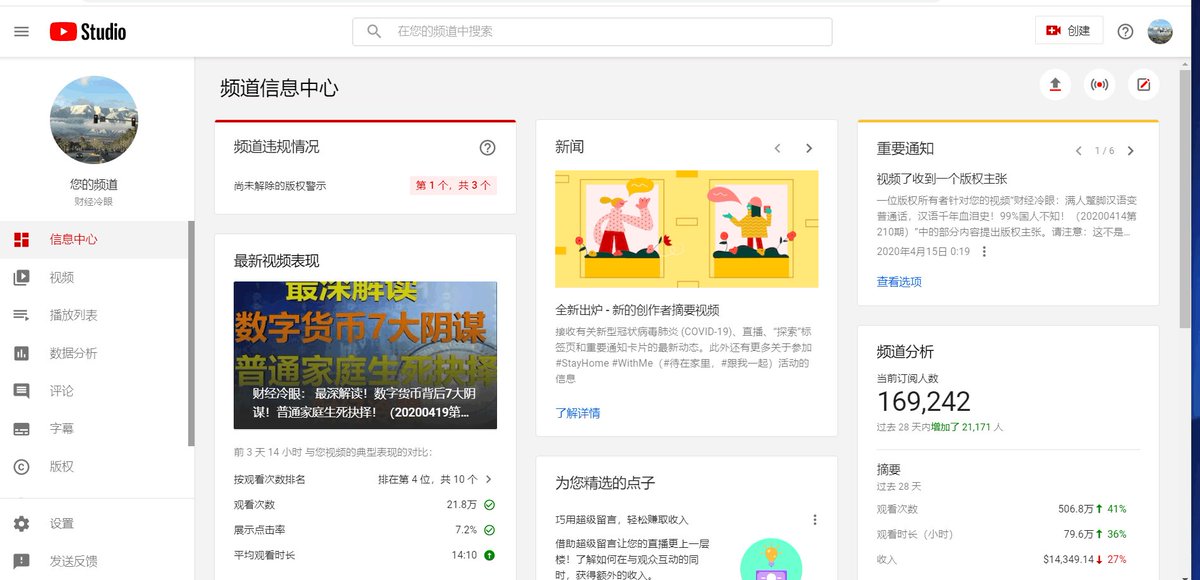Open 数据分析 analytics in sidebar
Image resolution: width=1200 pixels, height=580 pixels.
[94, 353]
